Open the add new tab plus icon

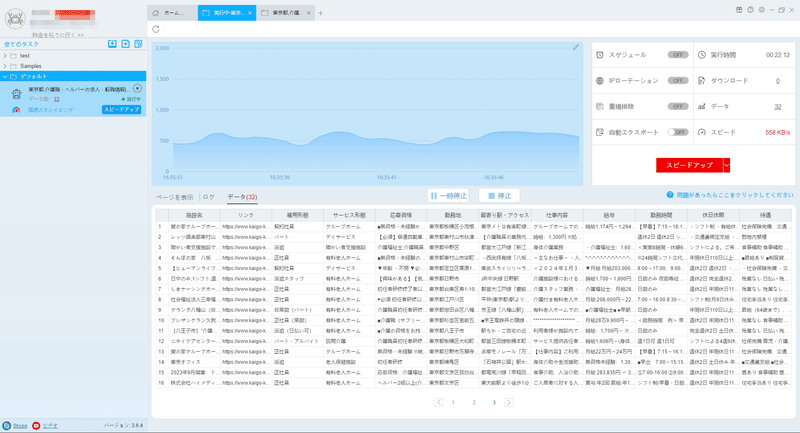320,13
